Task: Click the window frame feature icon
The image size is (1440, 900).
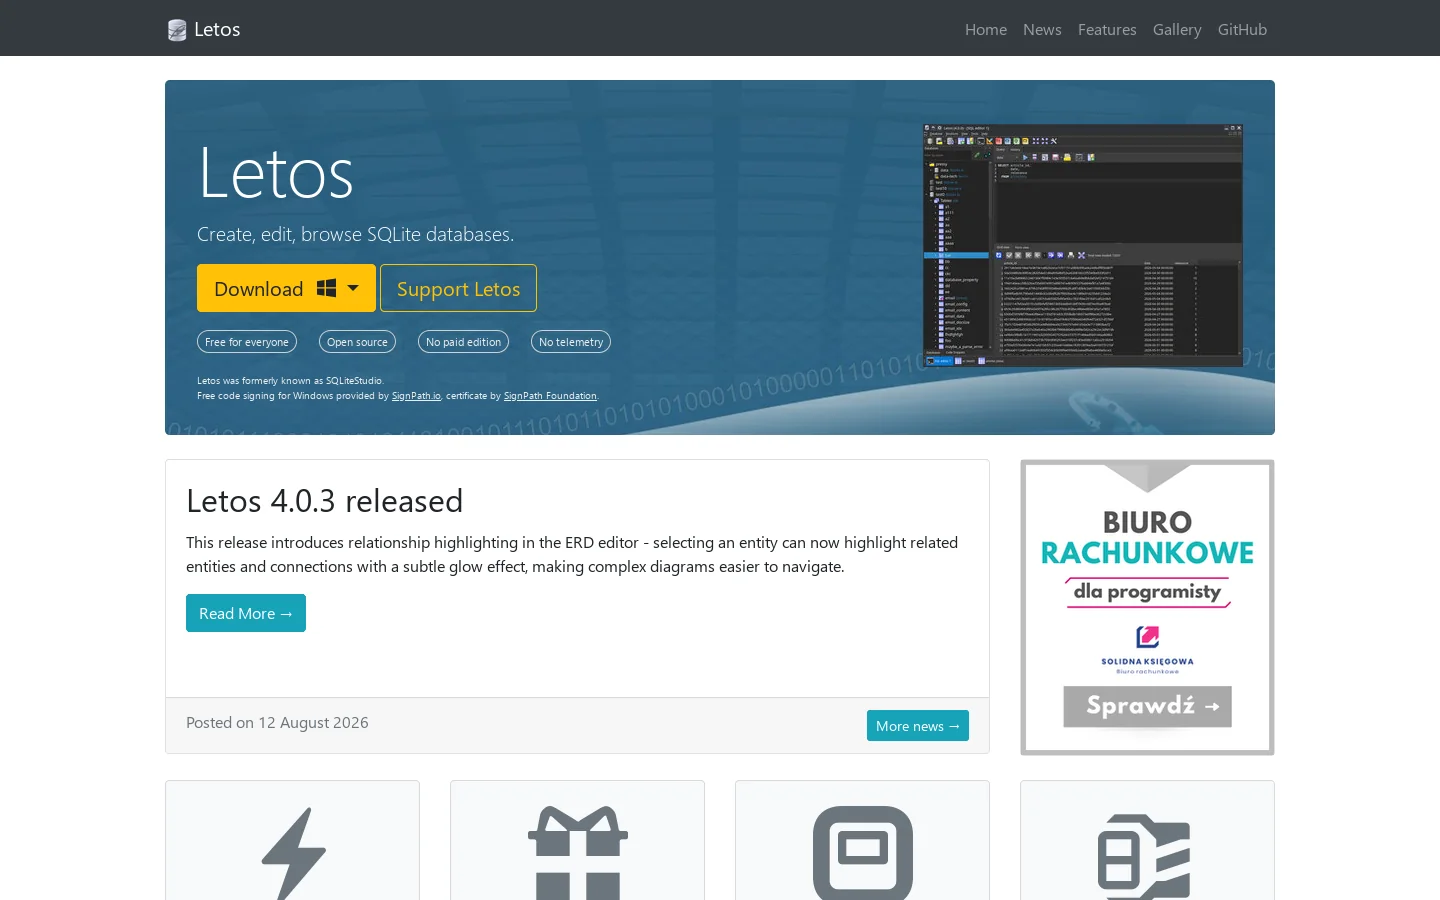Action: coord(863,853)
